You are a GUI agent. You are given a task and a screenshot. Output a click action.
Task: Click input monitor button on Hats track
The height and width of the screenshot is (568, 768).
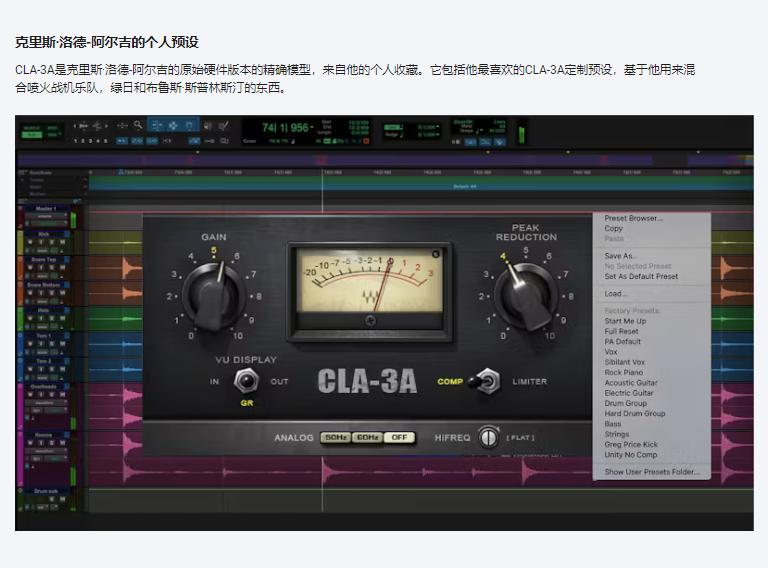(x=41, y=318)
